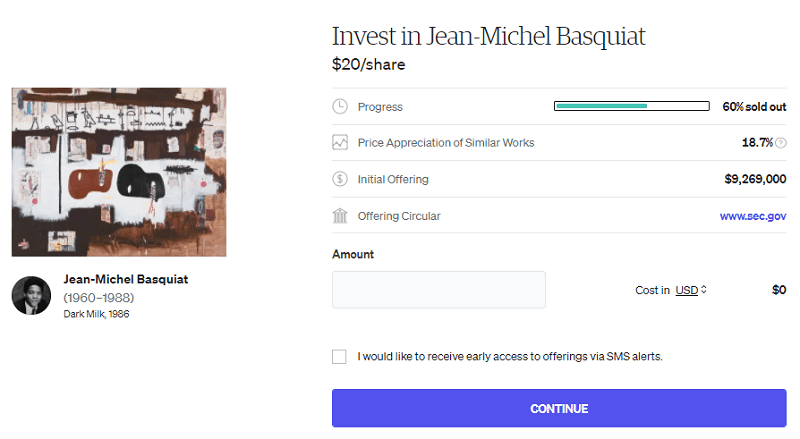The image size is (800, 439).
Task: Open the Dark Milk artwork image
Action: click(119, 172)
